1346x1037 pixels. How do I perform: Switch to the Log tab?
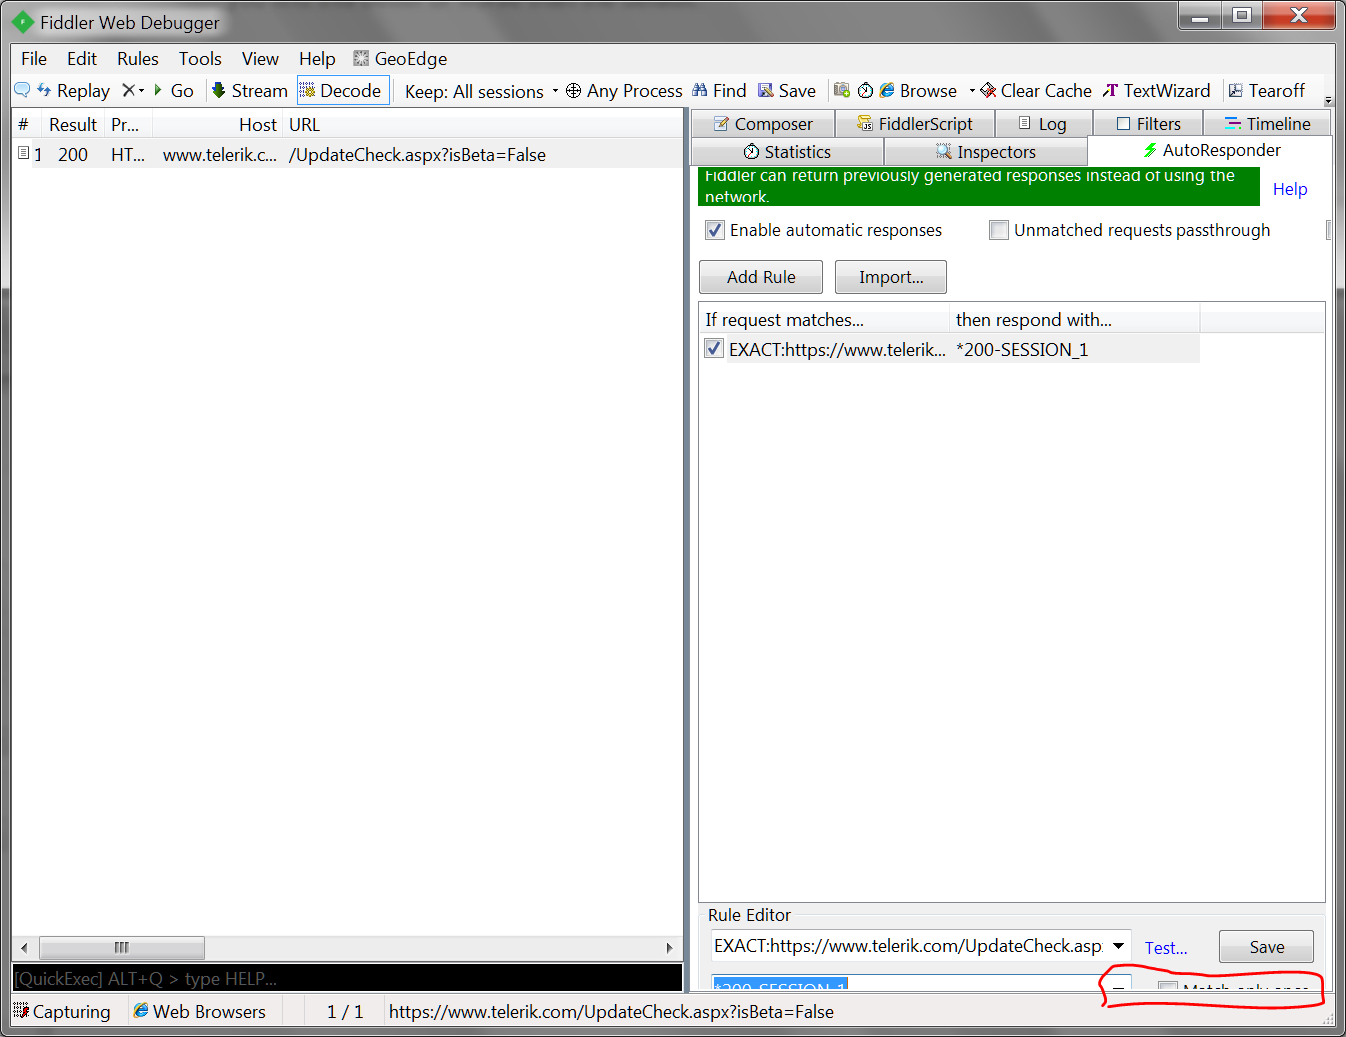point(1043,124)
